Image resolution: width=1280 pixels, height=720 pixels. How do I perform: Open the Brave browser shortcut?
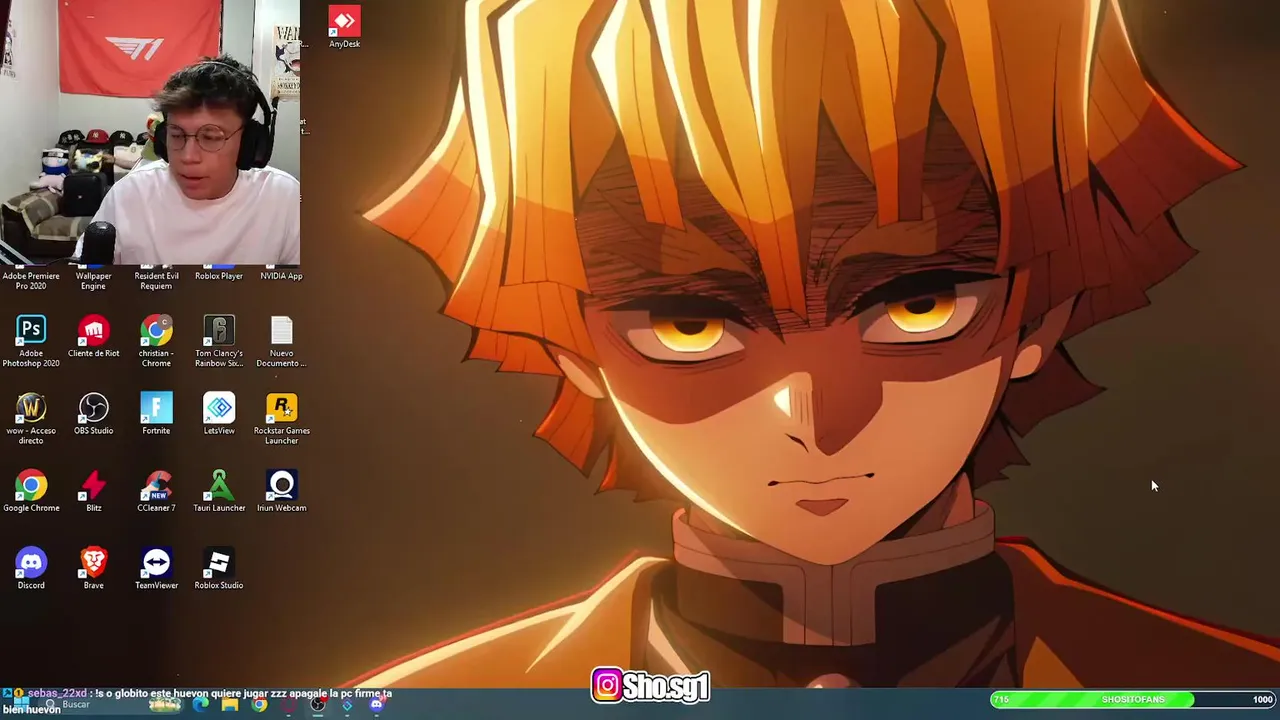pyautogui.click(x=93, y=569)
